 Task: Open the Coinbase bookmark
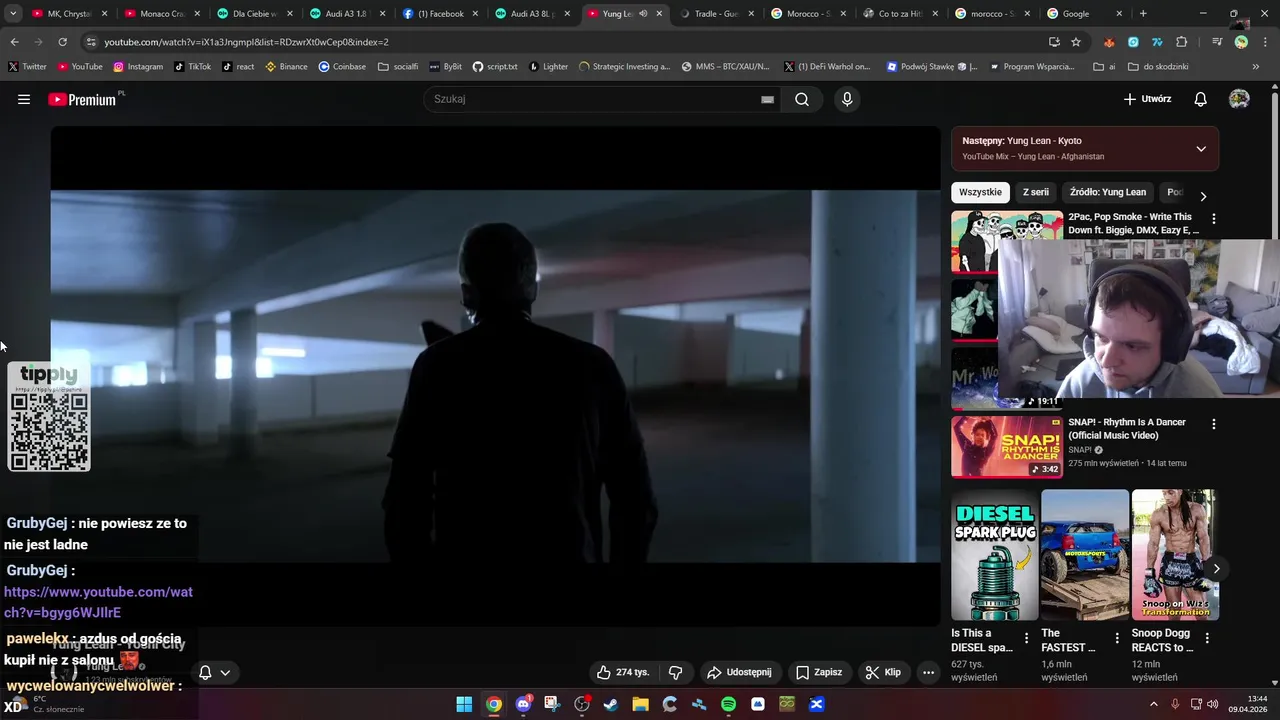342,67
